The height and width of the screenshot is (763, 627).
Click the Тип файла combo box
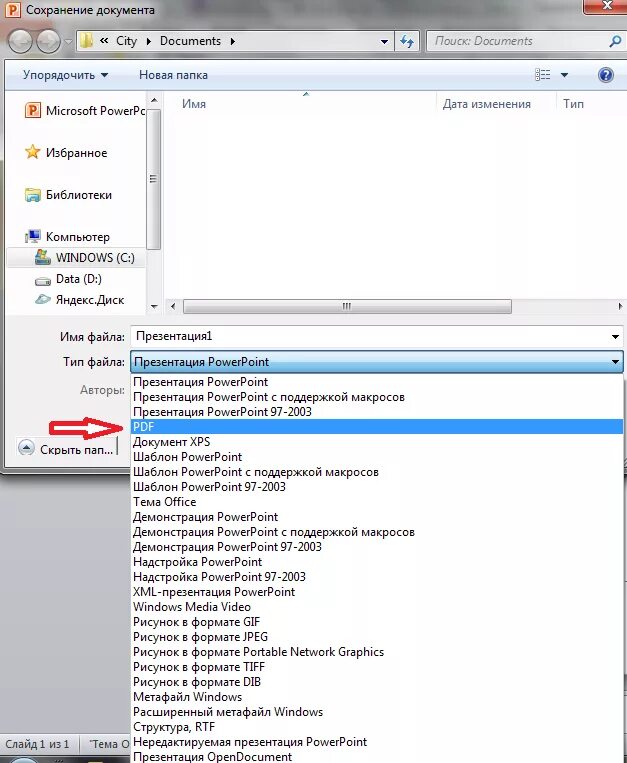tap(377, 362)
